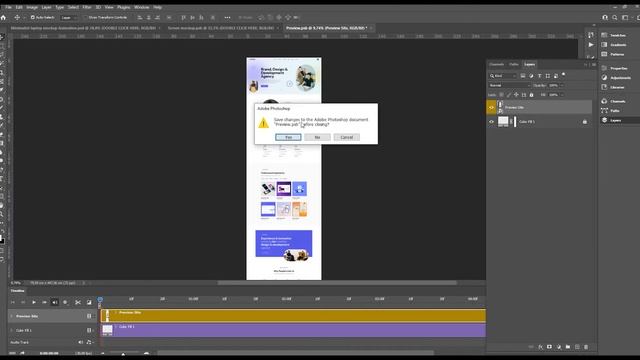Click the timeline playhead marker
Screen dimensions: 640x360
(100, 300)
